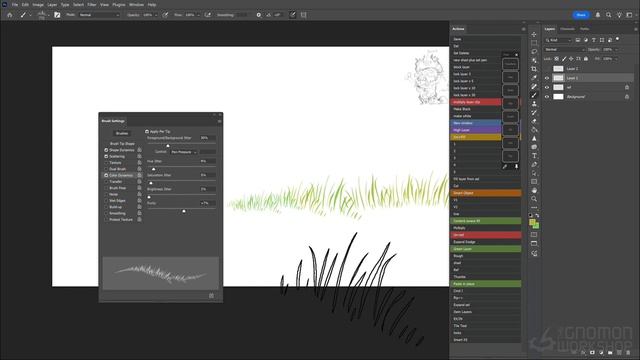Click the Purity slider handle

184,211
